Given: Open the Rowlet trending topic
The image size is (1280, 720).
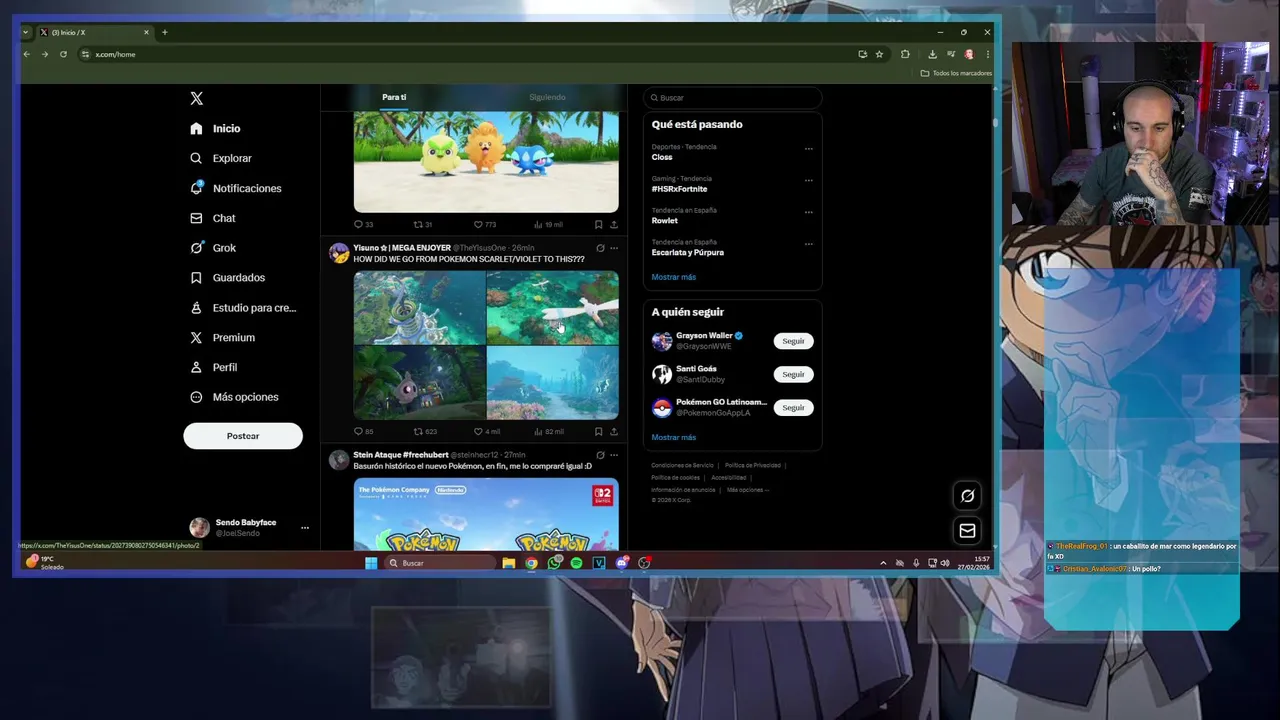Looking at the screenshot, I should pyautogui.click(x=664, y=221).
